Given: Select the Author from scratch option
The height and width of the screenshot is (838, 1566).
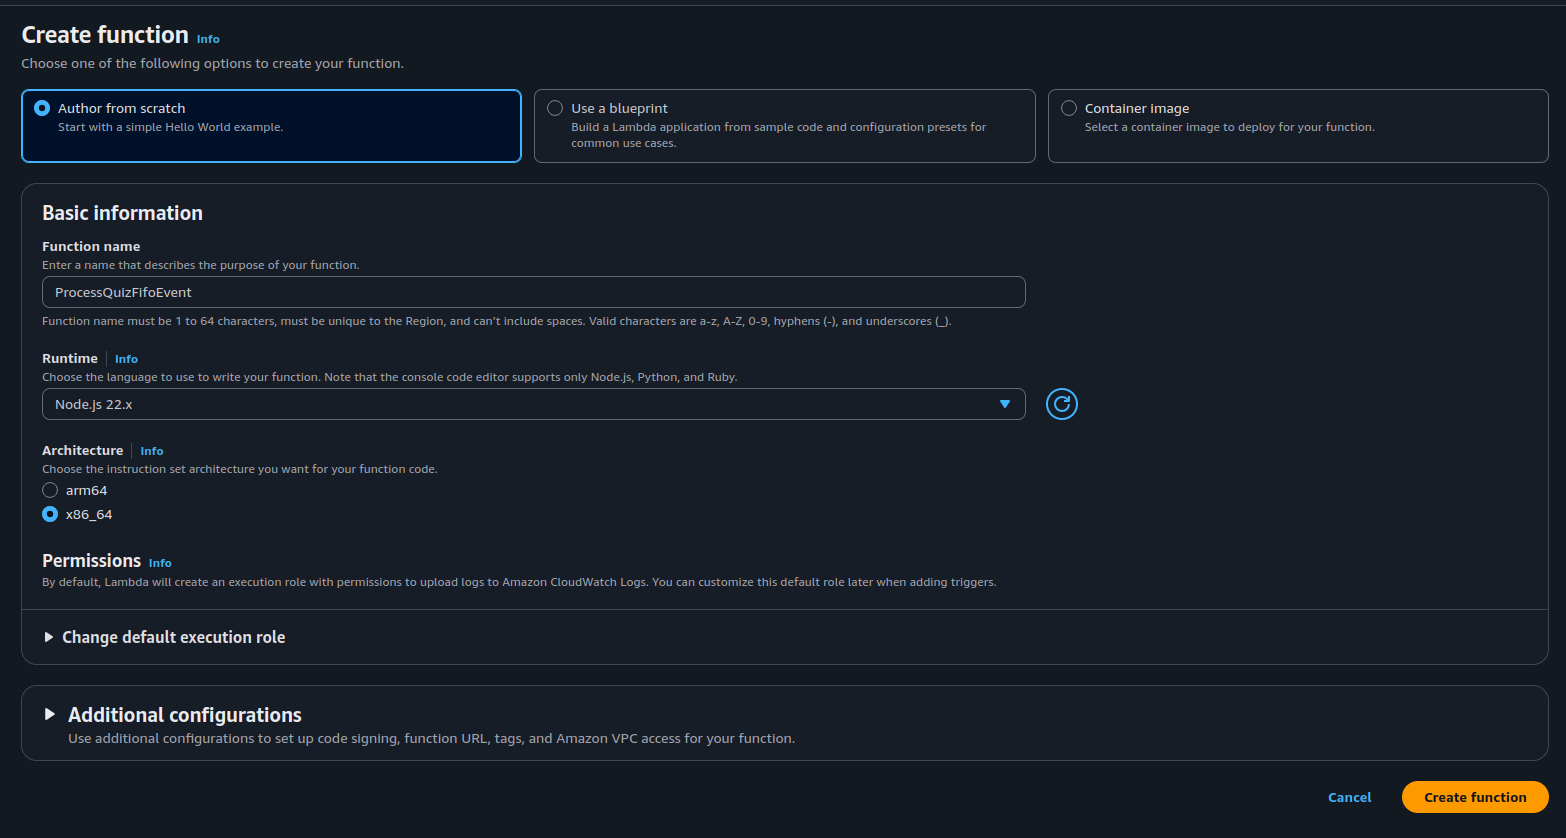Looking at the screenshot, I should (42, 108).
